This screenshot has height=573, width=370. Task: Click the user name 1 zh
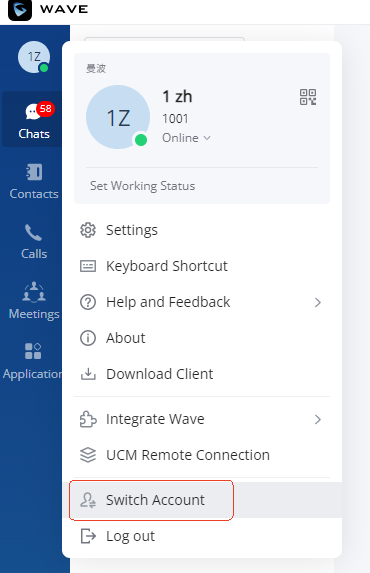pyautogui.click(x=177, y=97)
